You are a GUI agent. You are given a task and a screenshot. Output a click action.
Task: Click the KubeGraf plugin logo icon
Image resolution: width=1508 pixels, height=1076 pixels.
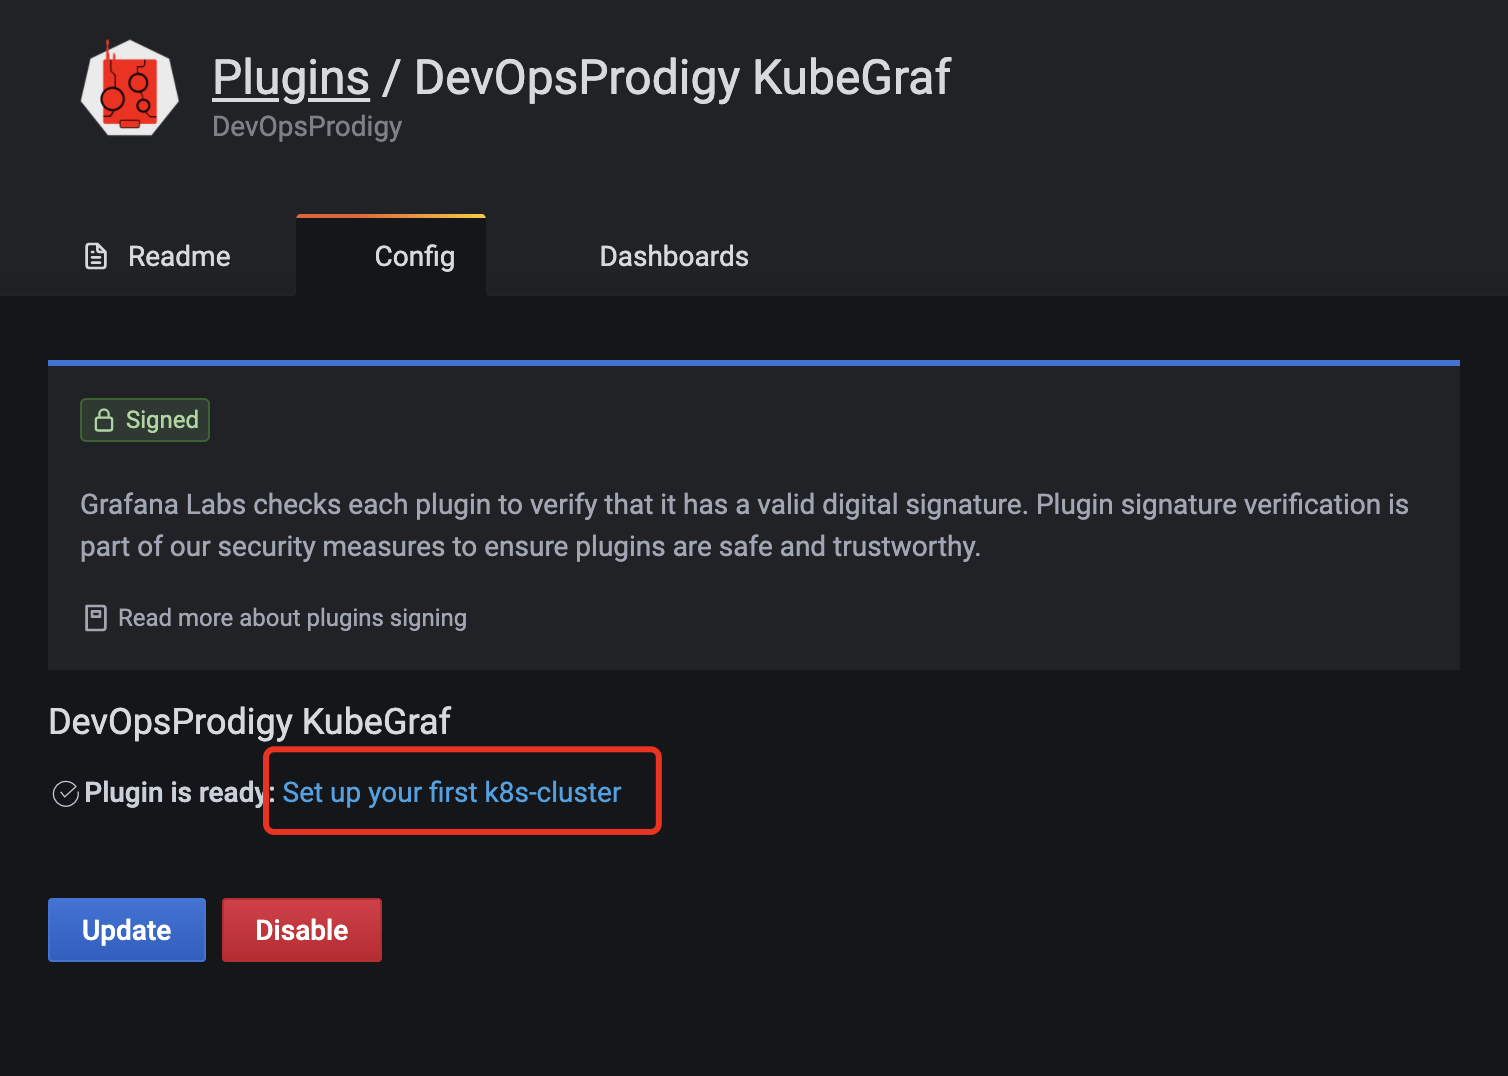130,88
